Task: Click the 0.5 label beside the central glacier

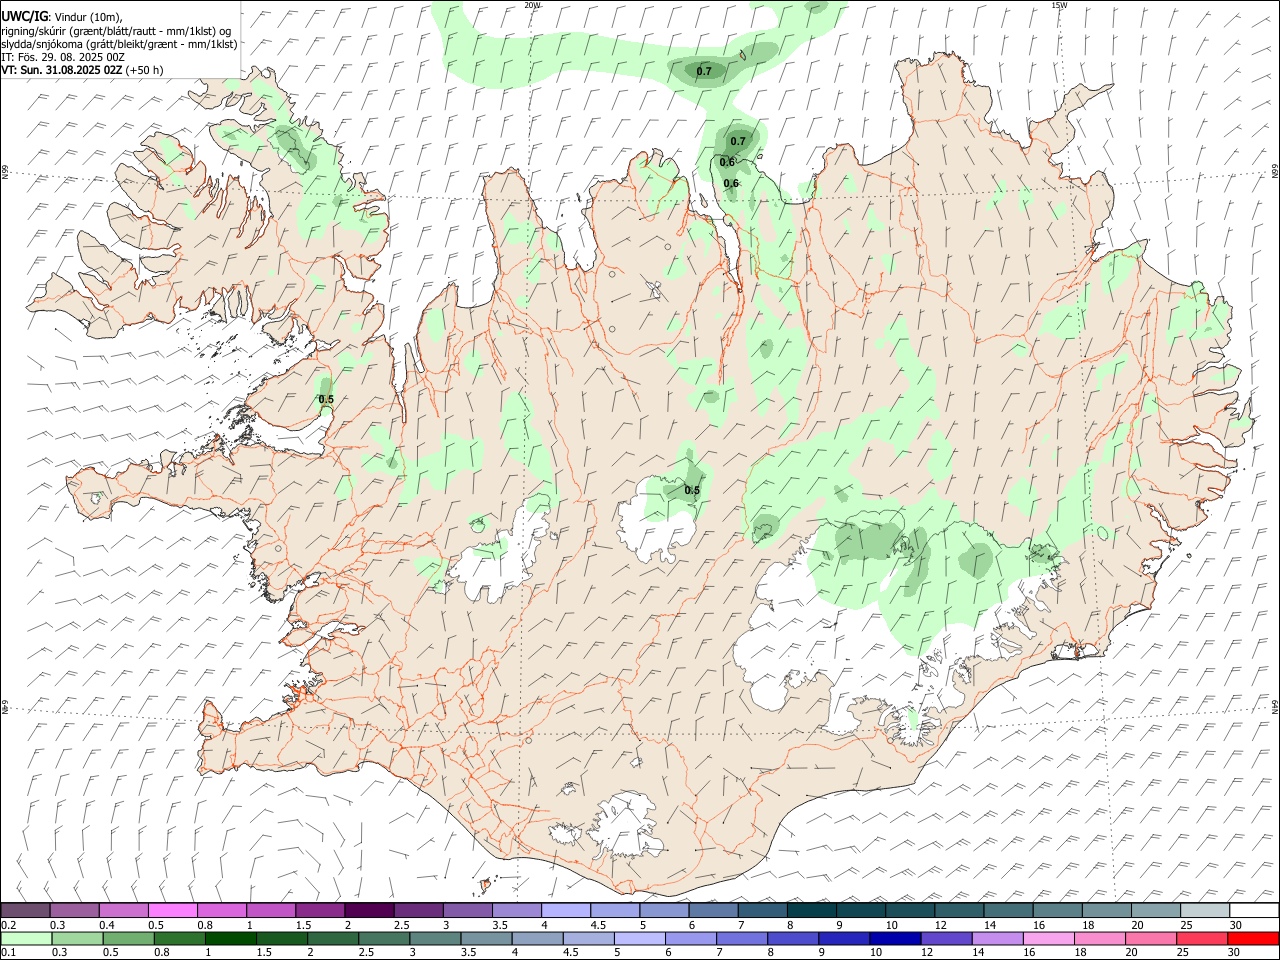Action: pyautogui.click(x=692, y=490)
